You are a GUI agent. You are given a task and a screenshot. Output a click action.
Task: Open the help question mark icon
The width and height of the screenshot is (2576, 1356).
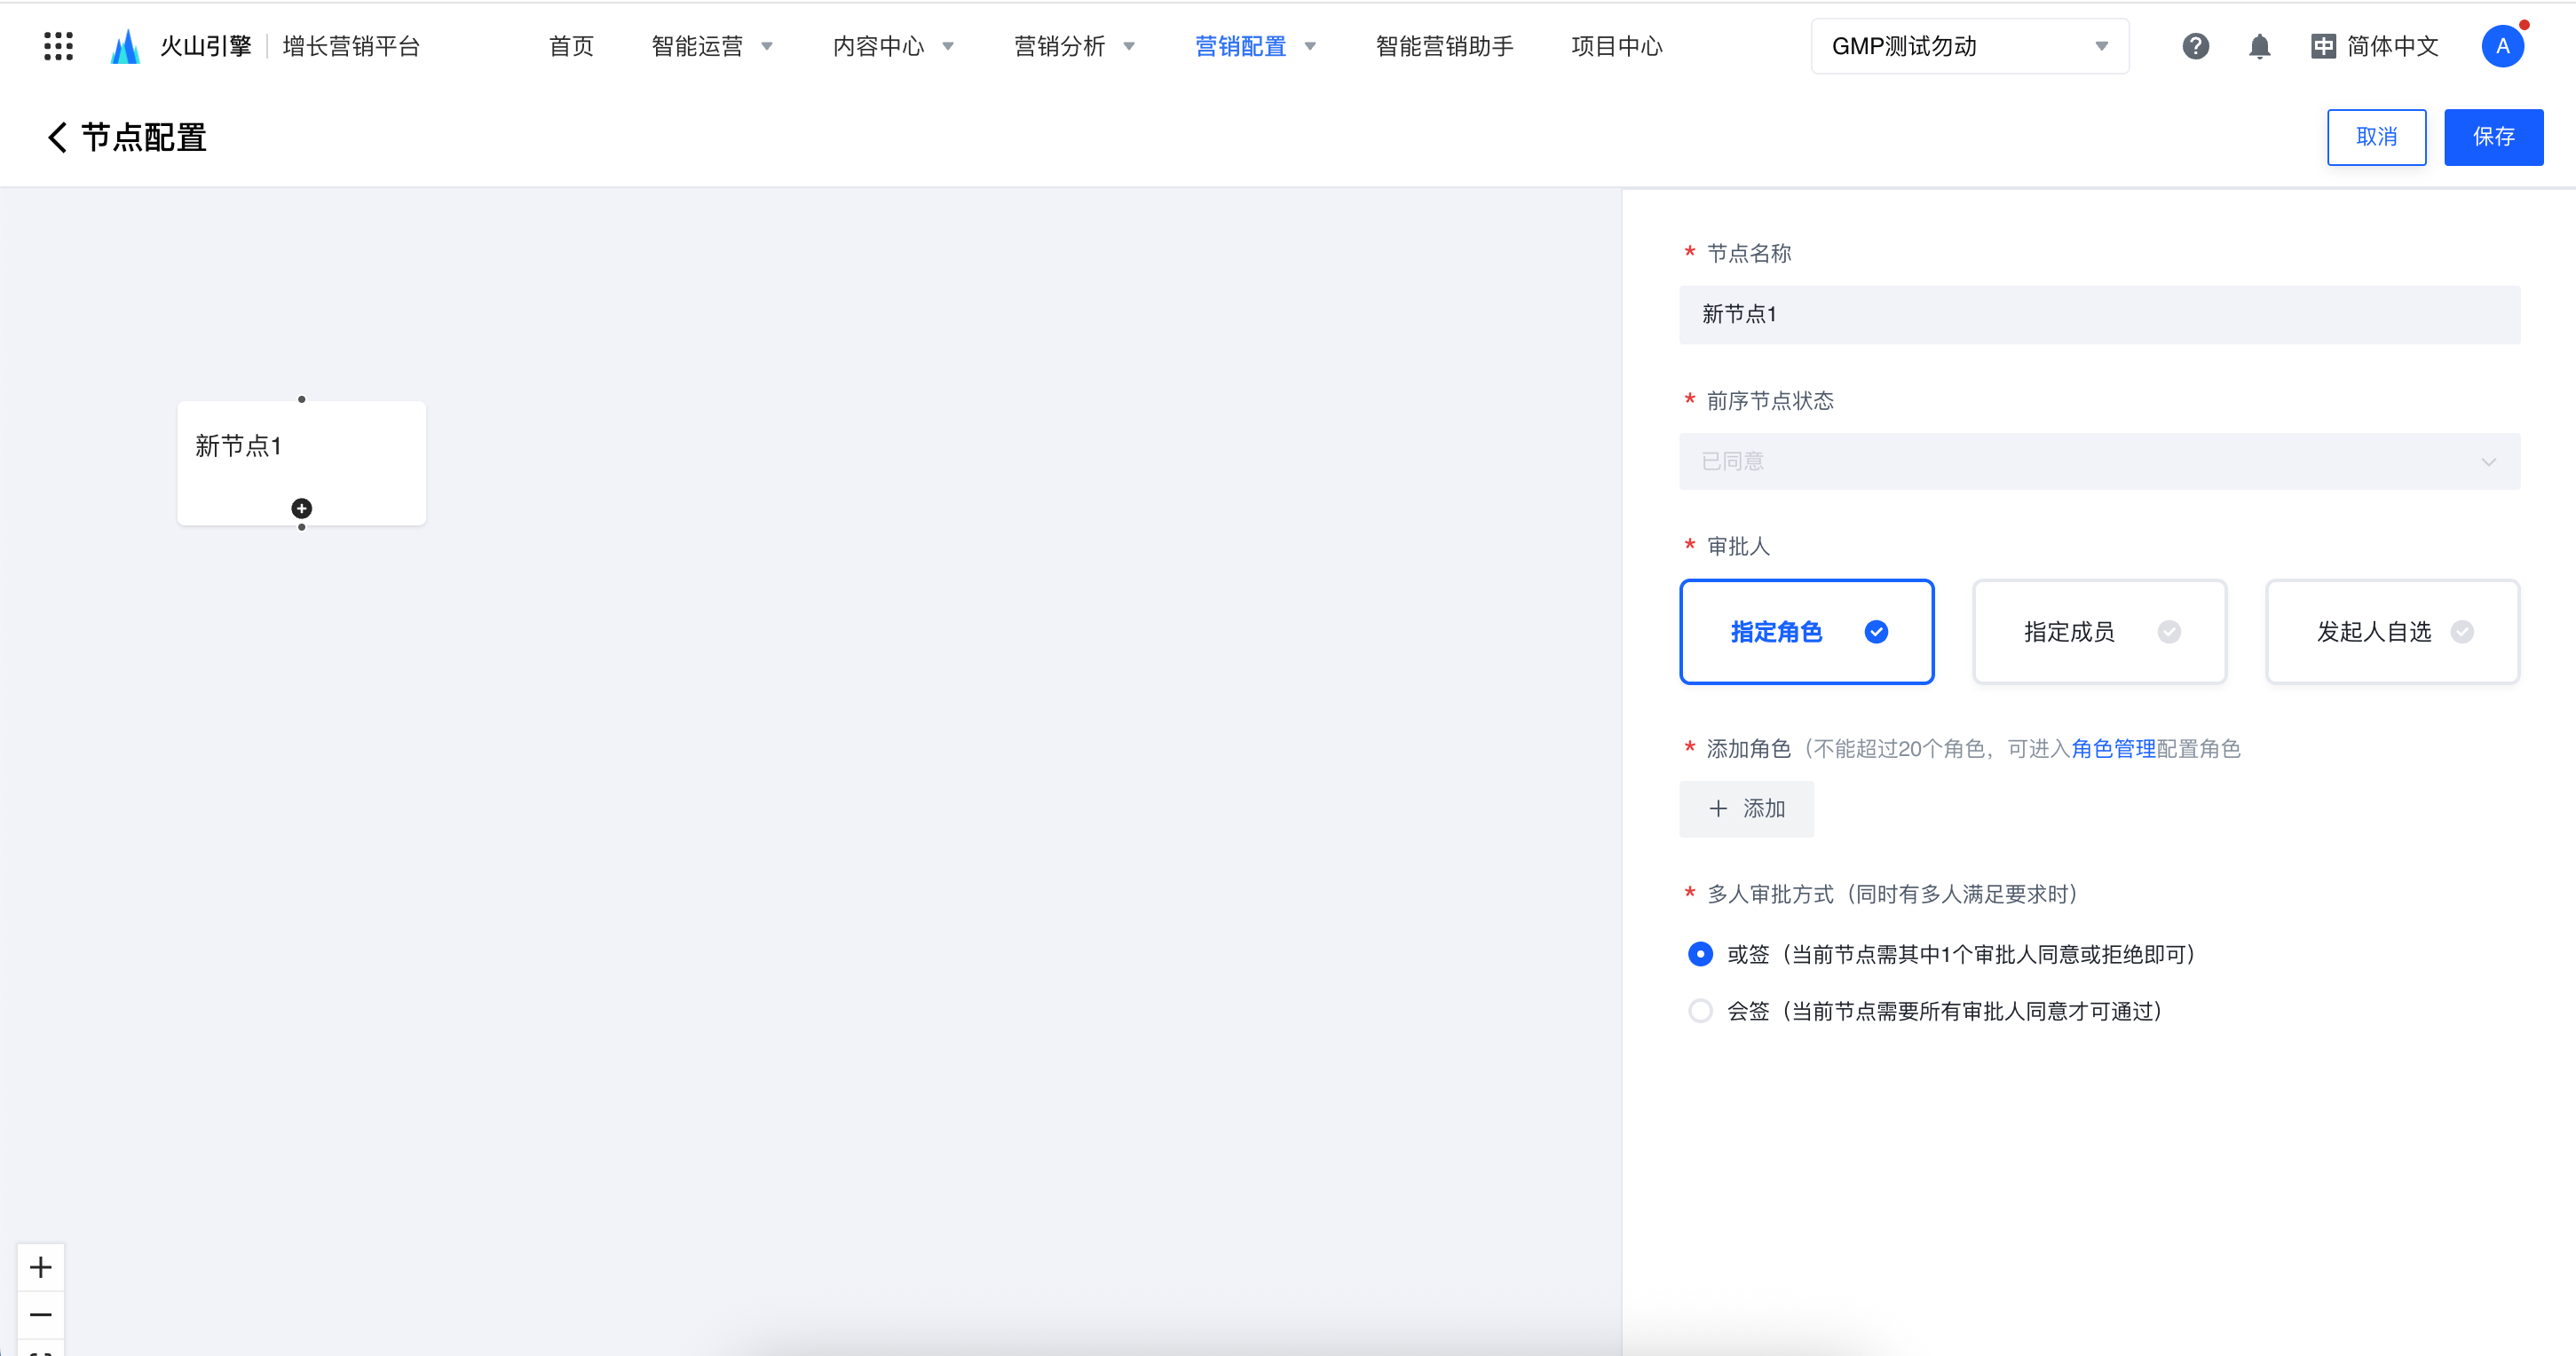coord(2195,46)
